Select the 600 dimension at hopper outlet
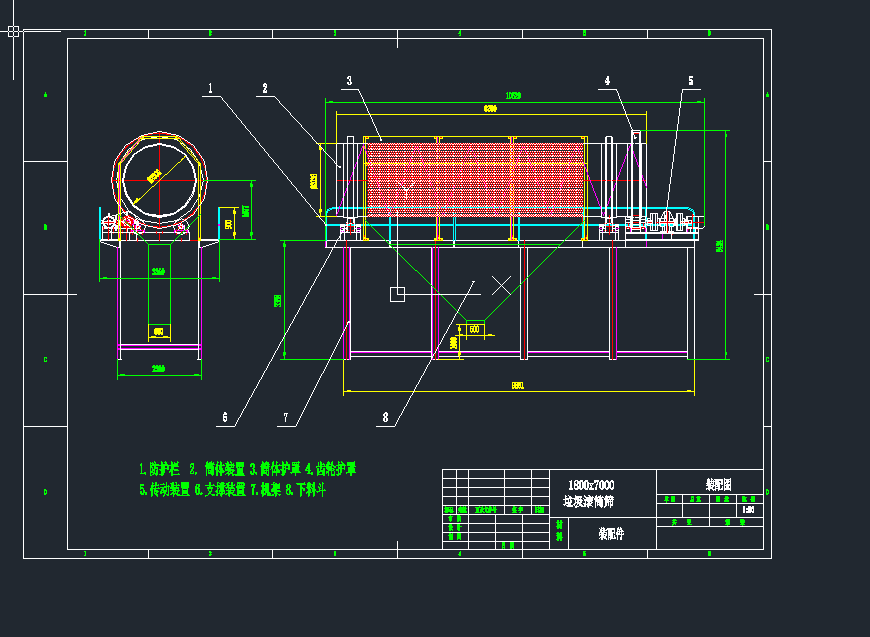 pyautogui.click(x=474, y=328)
